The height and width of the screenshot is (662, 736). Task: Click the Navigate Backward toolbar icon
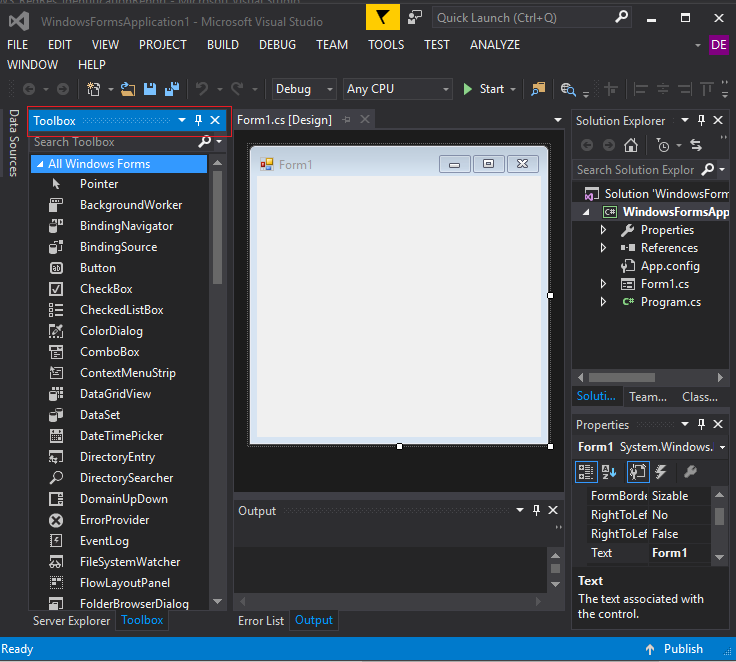click(29, 89)
